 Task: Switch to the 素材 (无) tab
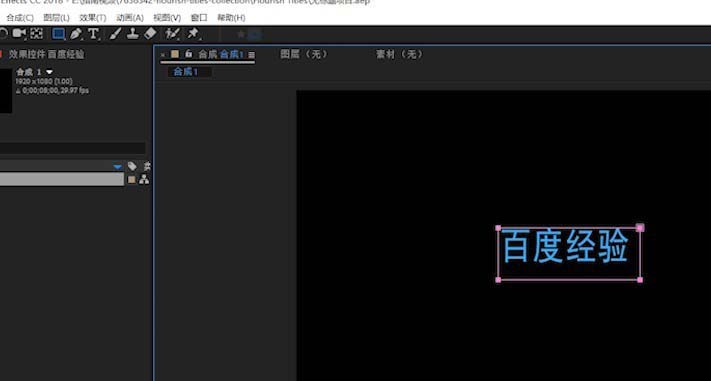399,54
